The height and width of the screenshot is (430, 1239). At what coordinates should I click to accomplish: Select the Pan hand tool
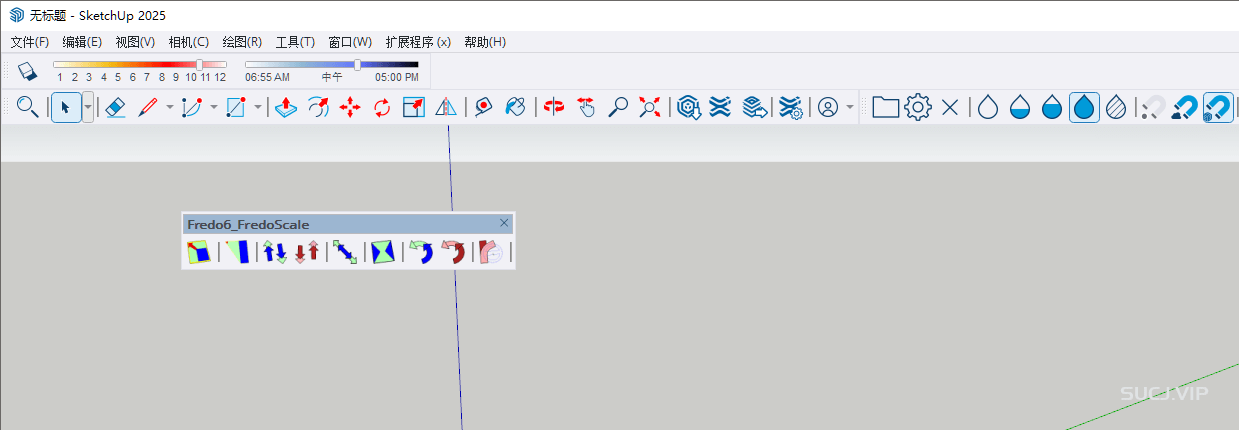coord(586,107)
